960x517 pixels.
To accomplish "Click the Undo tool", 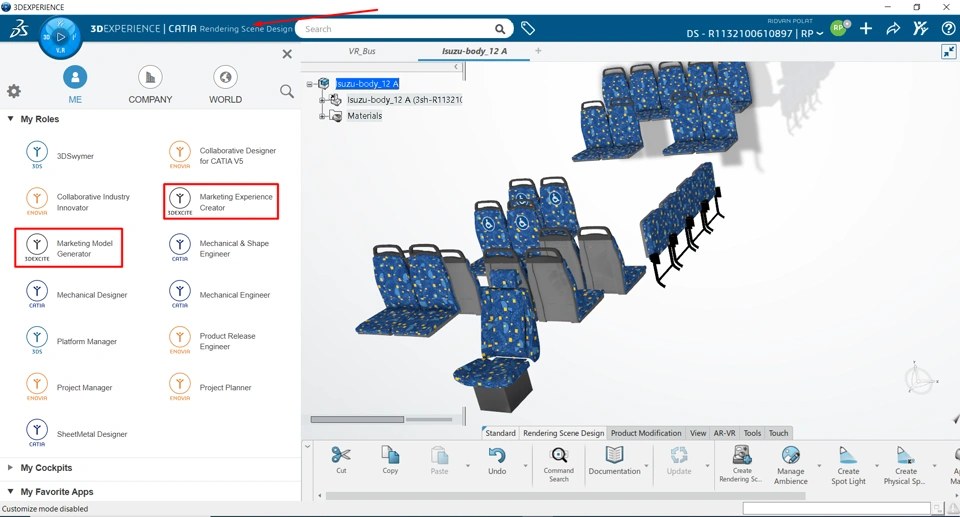I will click(x=497, y=461).
